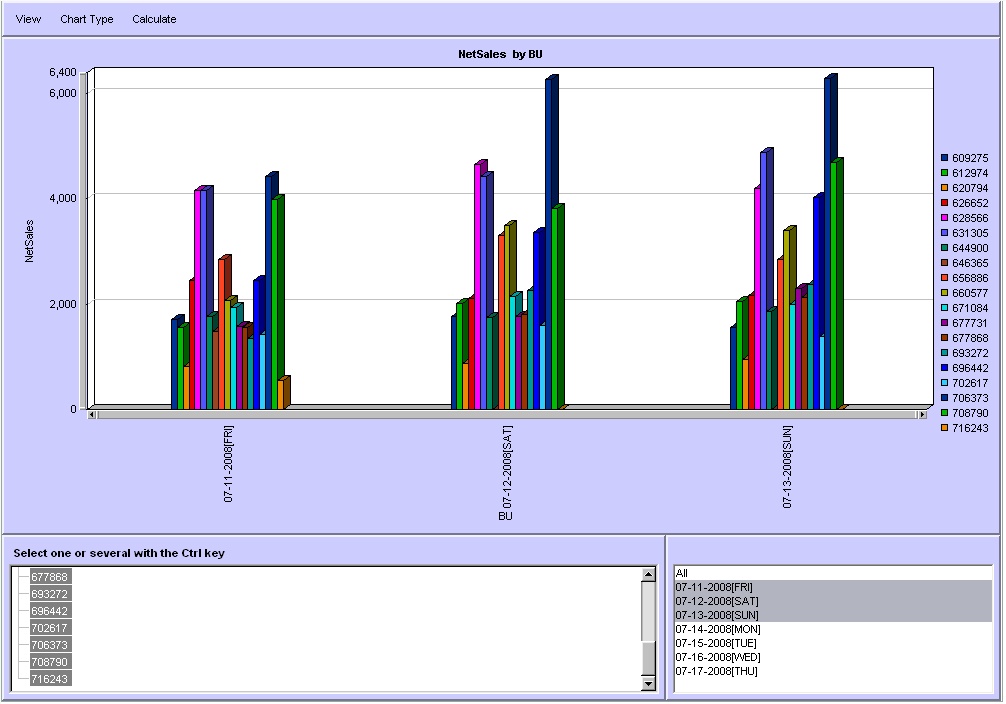Image resolution: width=1006 pixels, height=704 pixels.
Task: Select BU 696442 in the list
Action: tap(49, 611)
